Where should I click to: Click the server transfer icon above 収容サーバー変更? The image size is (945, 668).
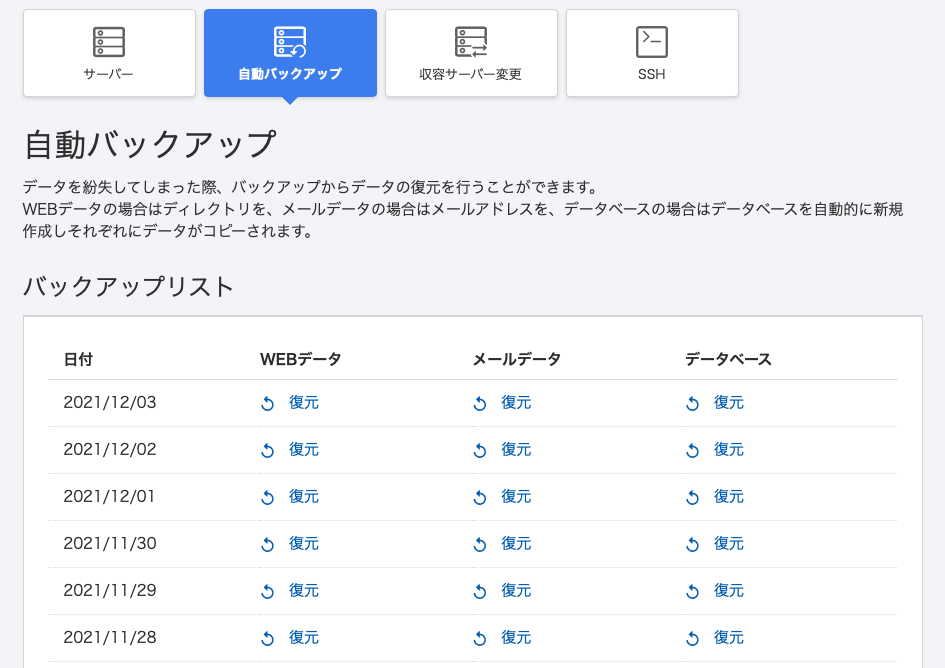[471, 42]
